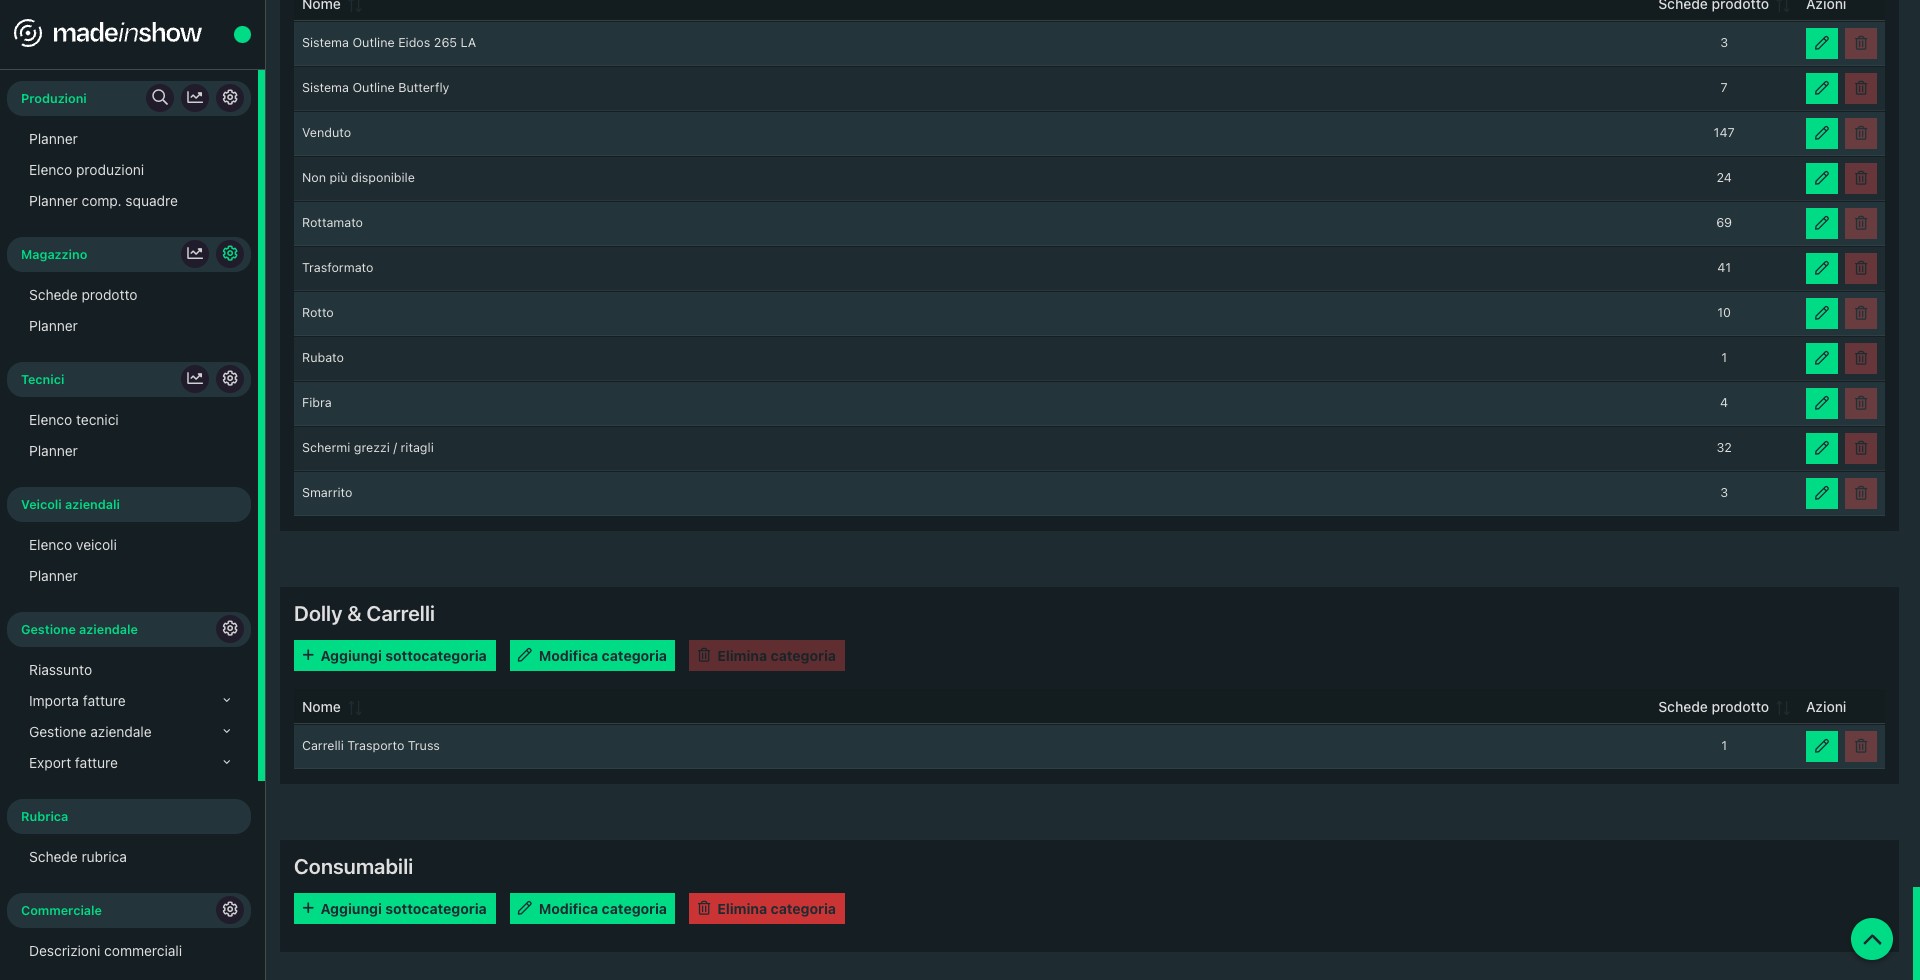Expand the Export fatture submenu
Screen dimensions: 1920x980
tap(226, 763)
